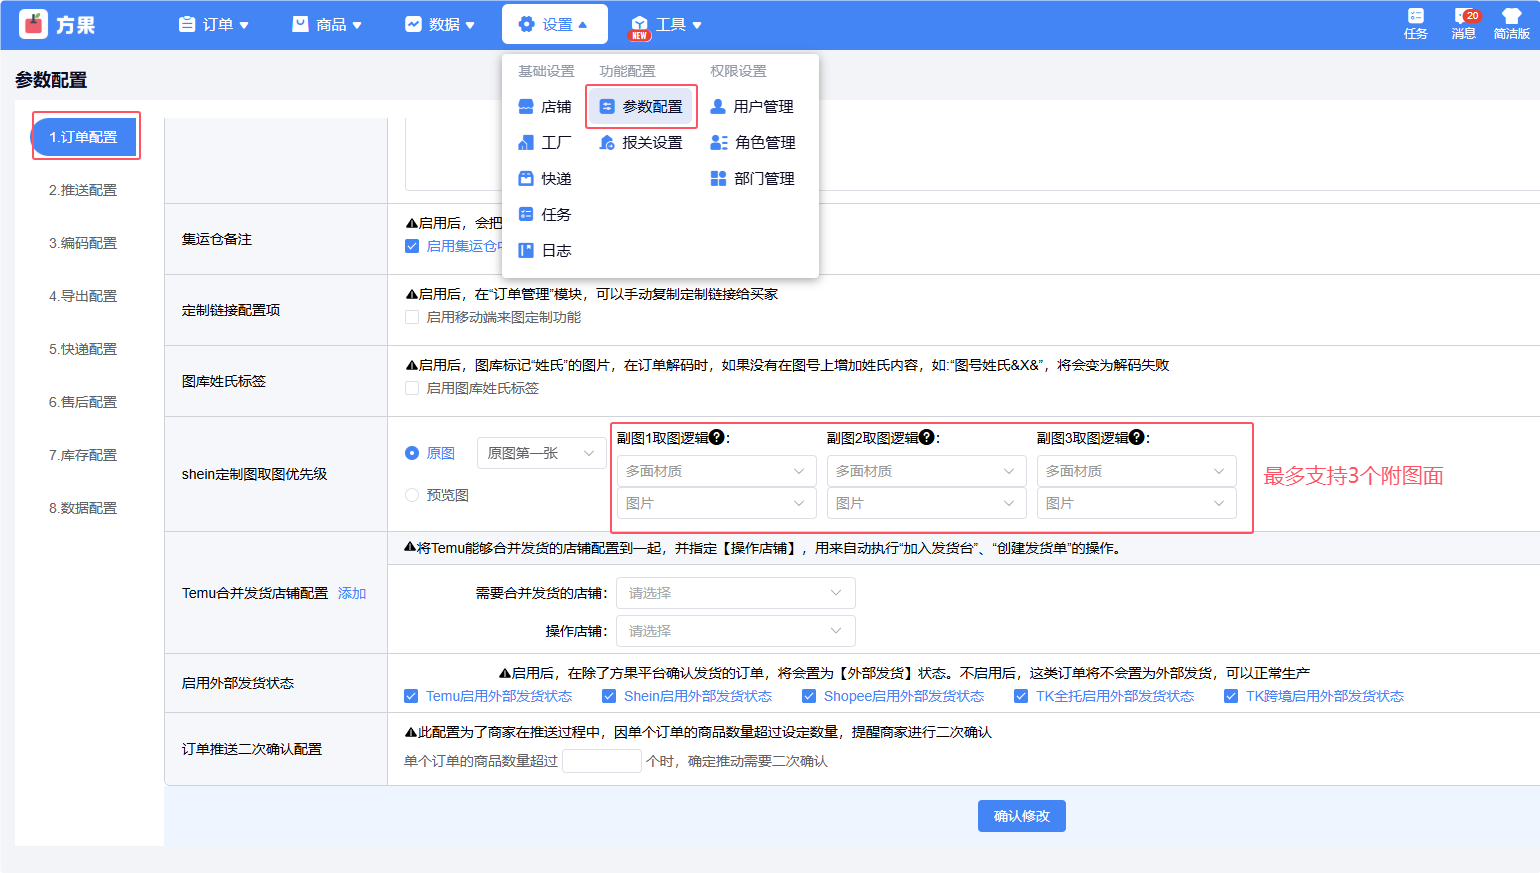Open 需要合并发货的店铺 dropdown
This screenshot has height=873, width=1540.
pos(735,593)
